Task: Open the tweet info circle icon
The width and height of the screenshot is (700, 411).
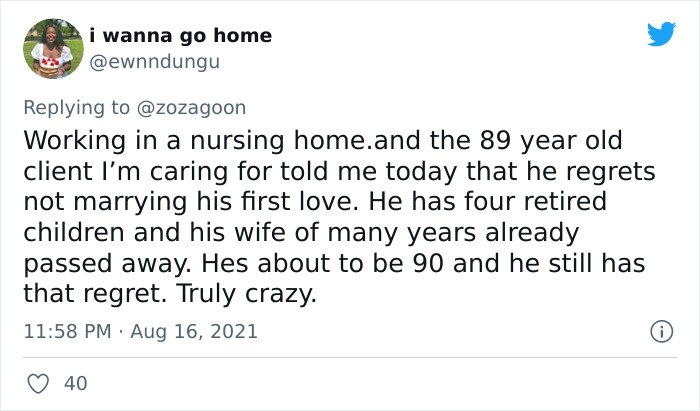Action: pyautogui.click(x=660, y=330)
